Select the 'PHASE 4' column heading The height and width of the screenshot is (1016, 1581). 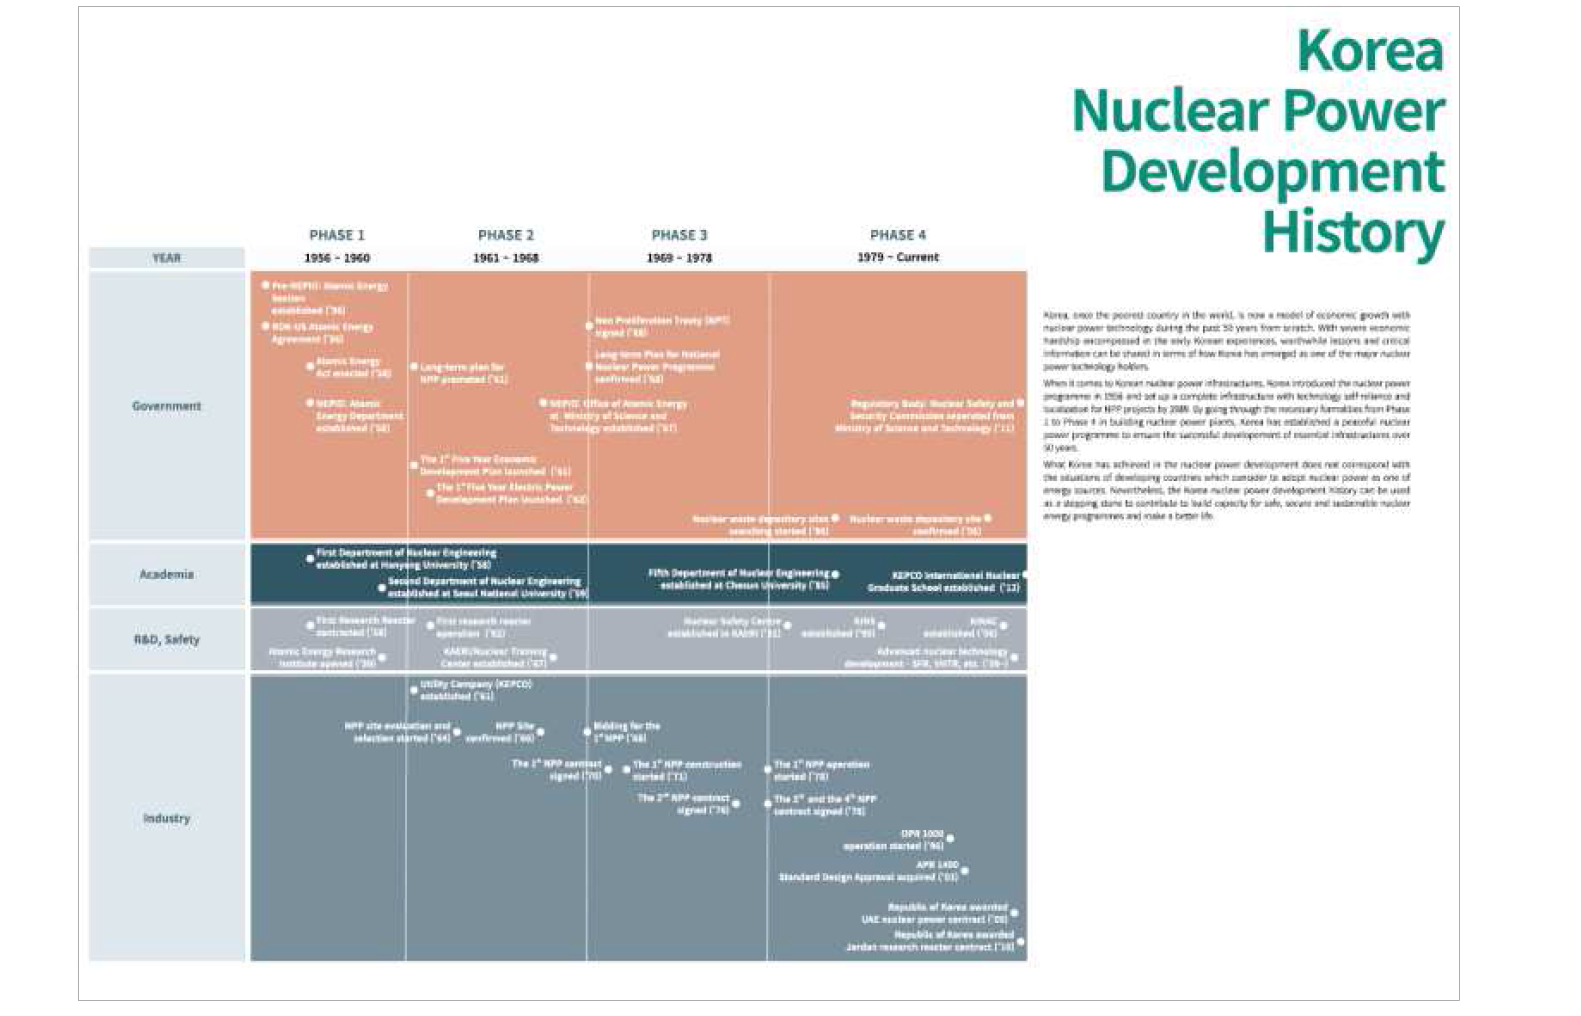(898, 235)
